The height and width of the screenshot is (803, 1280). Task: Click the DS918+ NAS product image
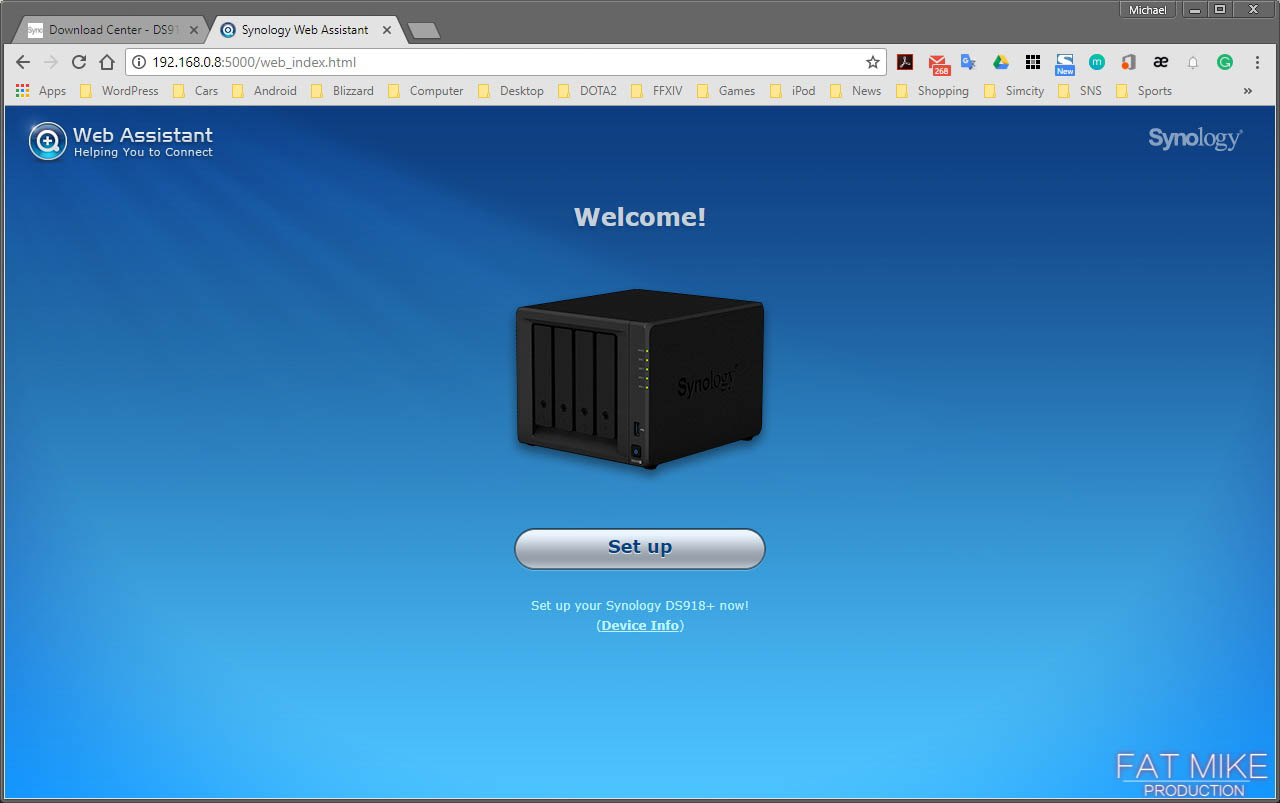(x=640, y=379)
